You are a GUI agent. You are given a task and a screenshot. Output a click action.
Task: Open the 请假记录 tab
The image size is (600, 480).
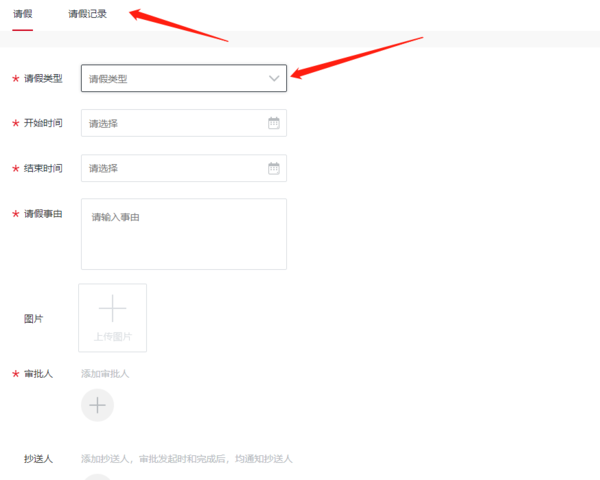tap(87, 14)
